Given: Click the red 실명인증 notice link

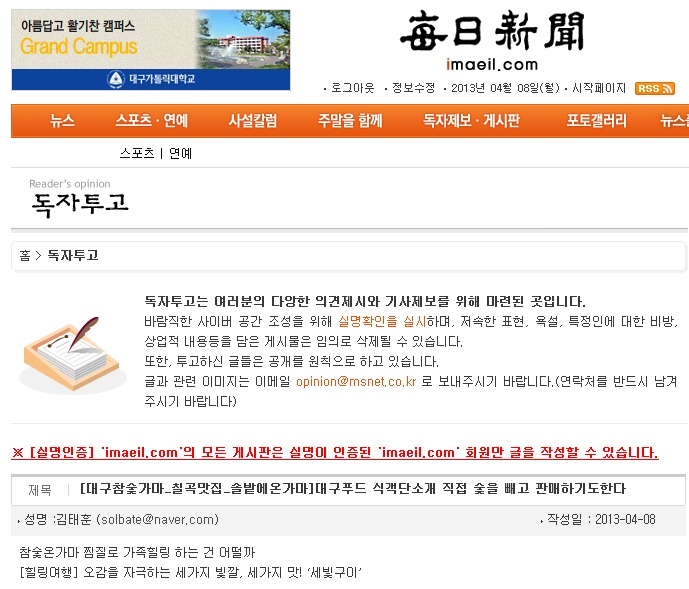Looking at the screenshot, I should pos(335,453).
